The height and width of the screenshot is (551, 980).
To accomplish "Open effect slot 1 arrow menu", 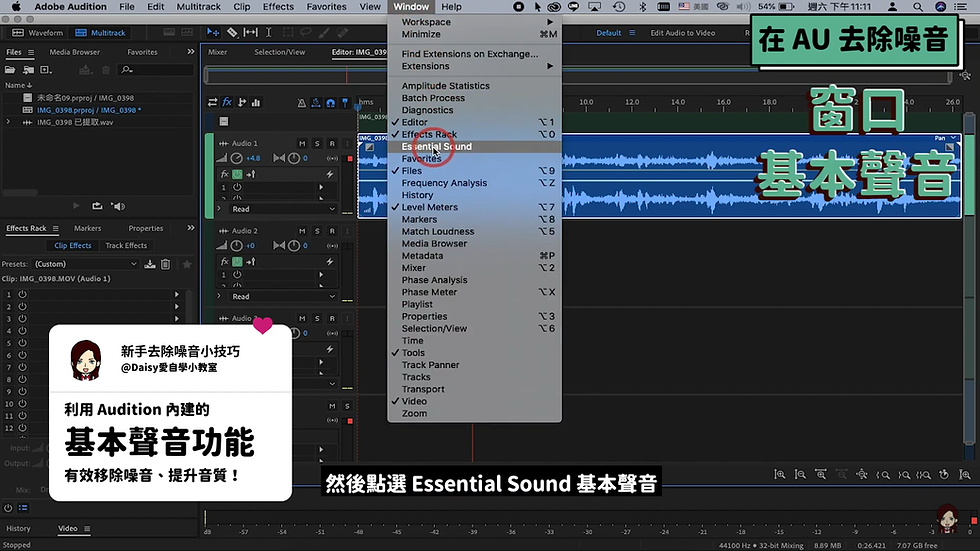I will point(176,294).
